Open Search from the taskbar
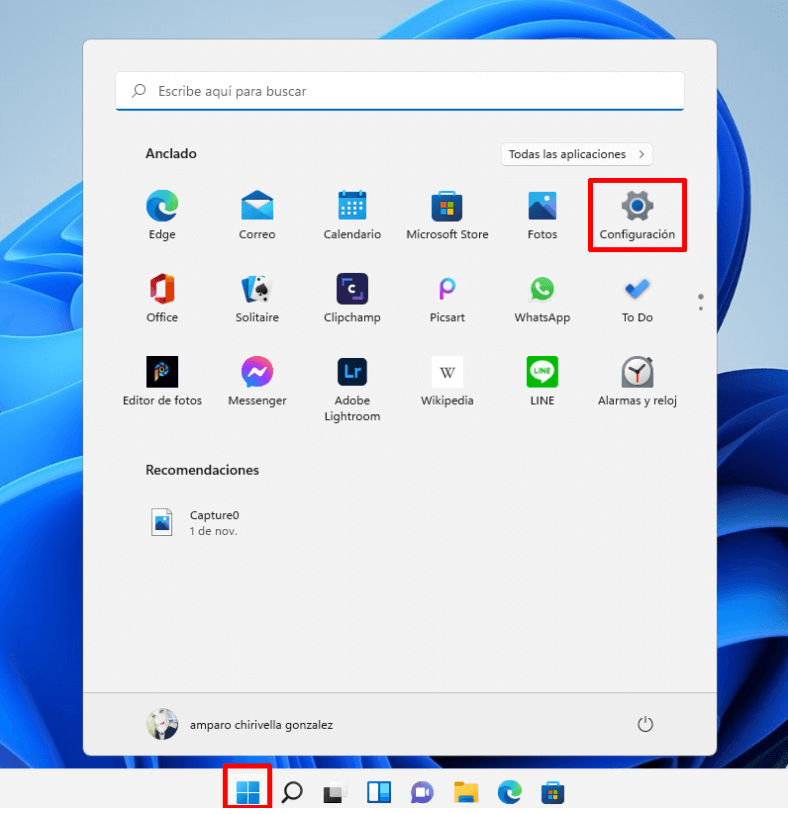 point(292,792)
